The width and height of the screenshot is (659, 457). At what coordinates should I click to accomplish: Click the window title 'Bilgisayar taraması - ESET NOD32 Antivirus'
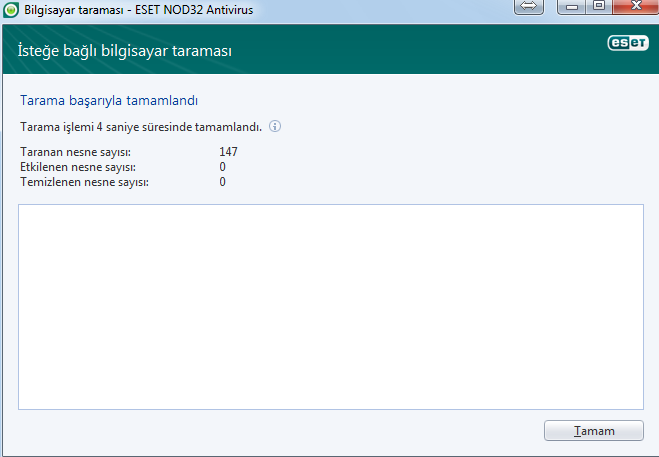[139, 10]
